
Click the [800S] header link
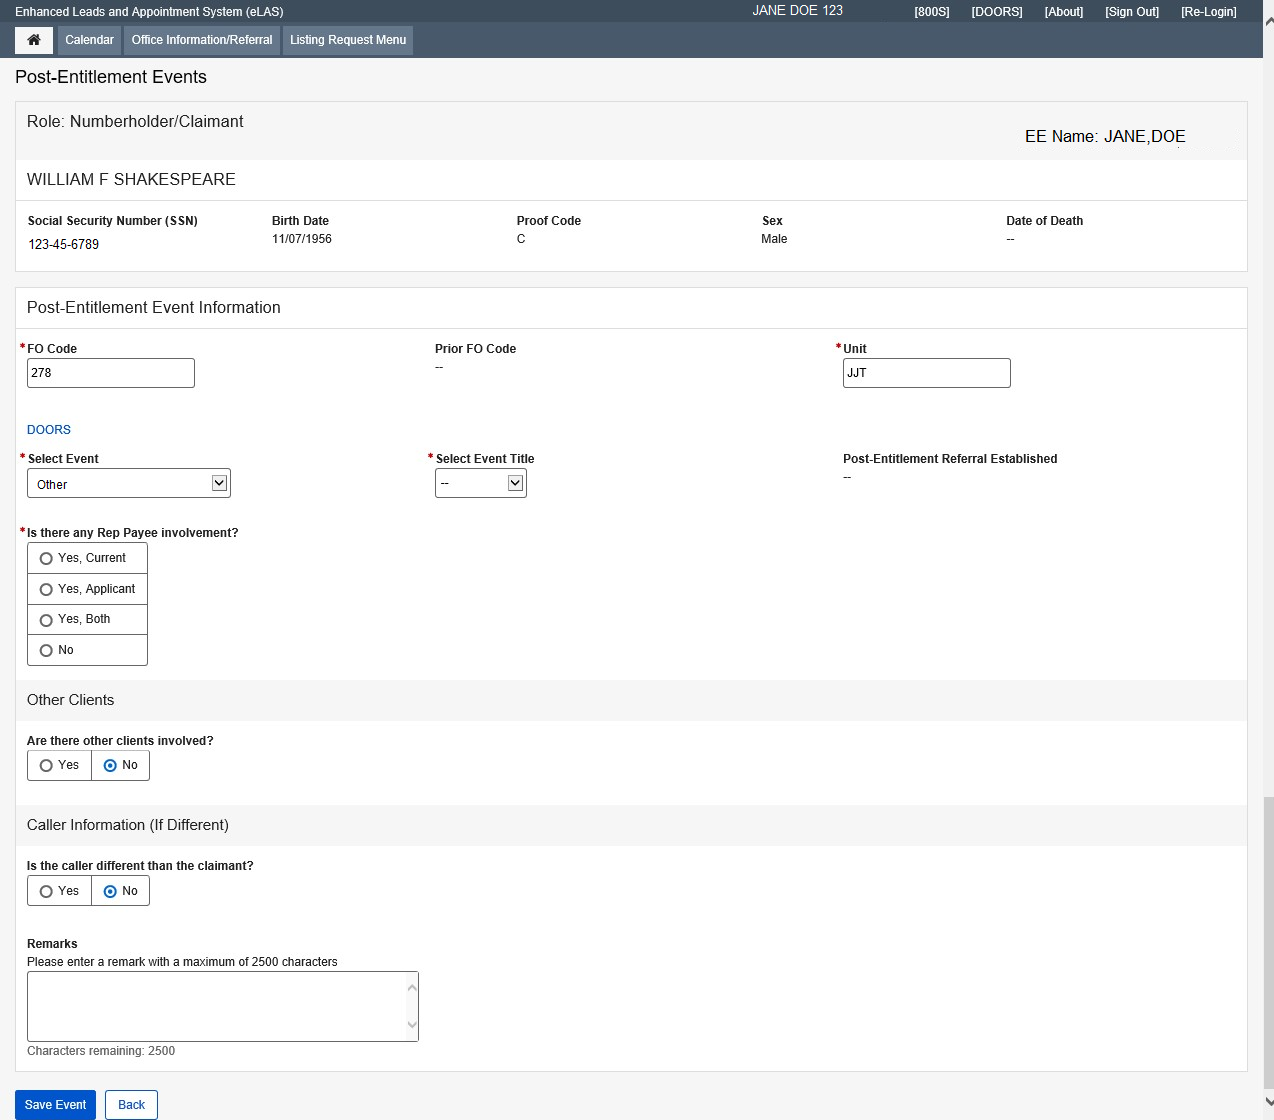pyautogui.click(x=931, y=12)
